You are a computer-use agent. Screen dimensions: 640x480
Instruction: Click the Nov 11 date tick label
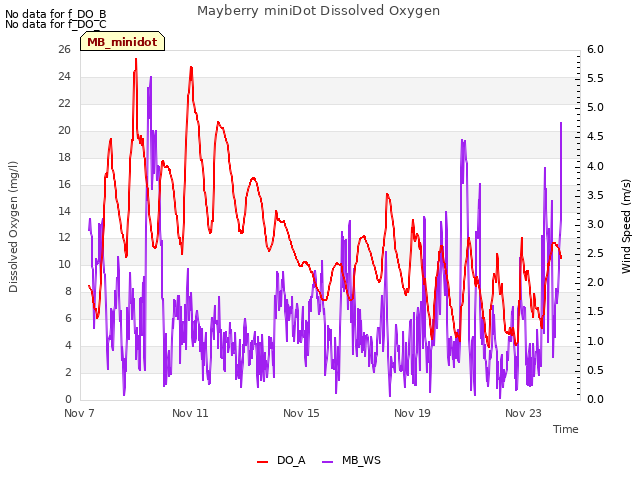(190, 413)
